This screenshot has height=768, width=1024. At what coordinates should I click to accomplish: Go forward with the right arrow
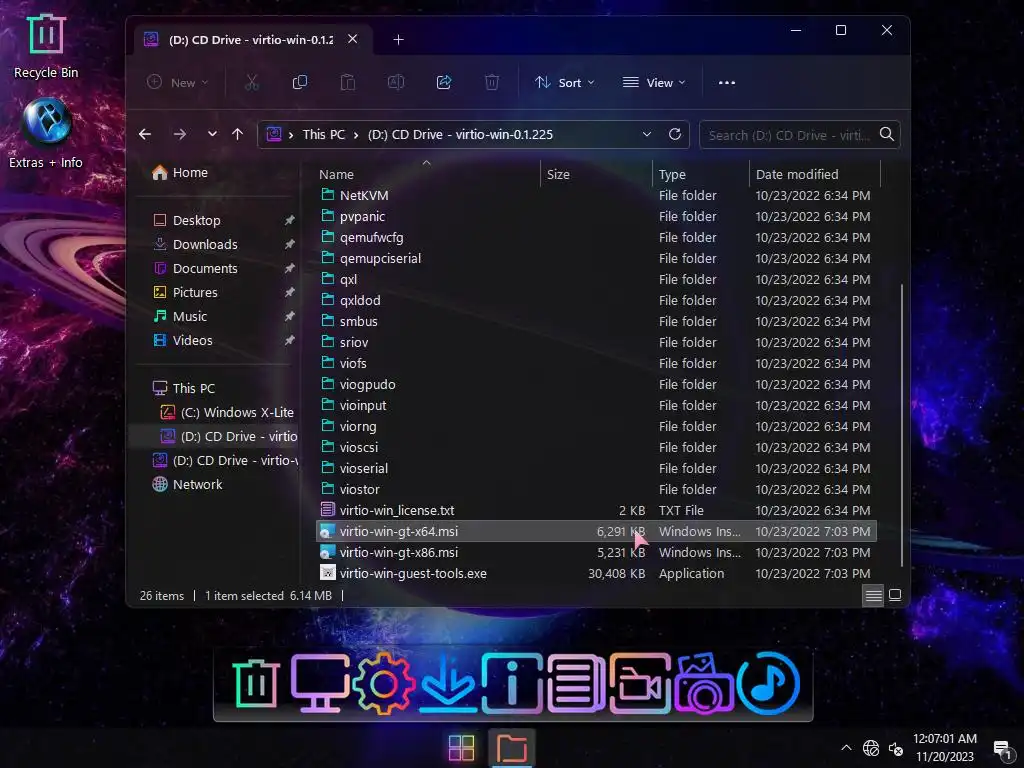[x=180, y=134]
